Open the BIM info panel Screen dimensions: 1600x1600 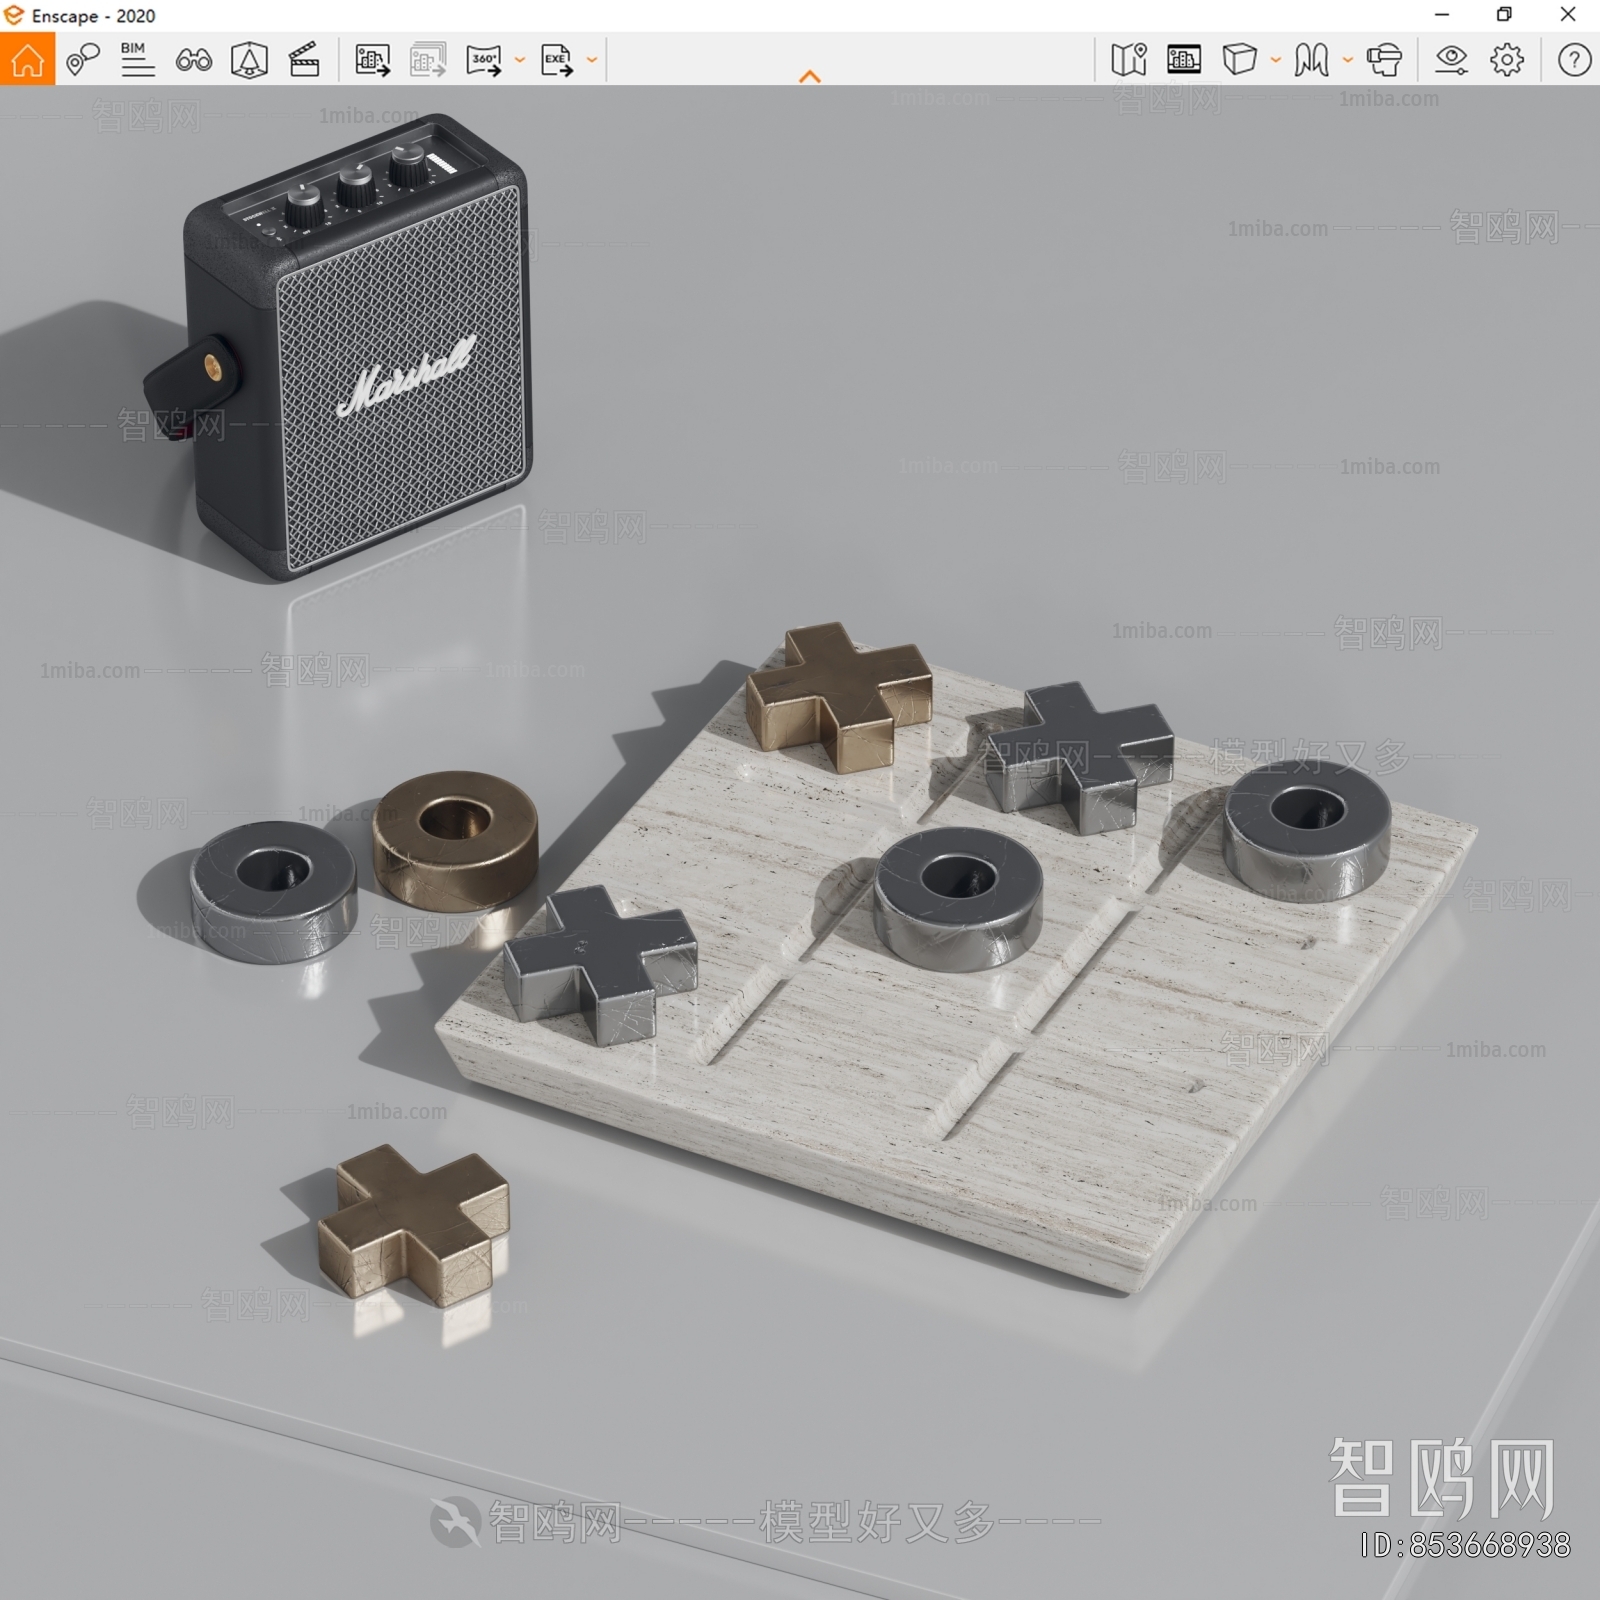click(x=137, y=60)
